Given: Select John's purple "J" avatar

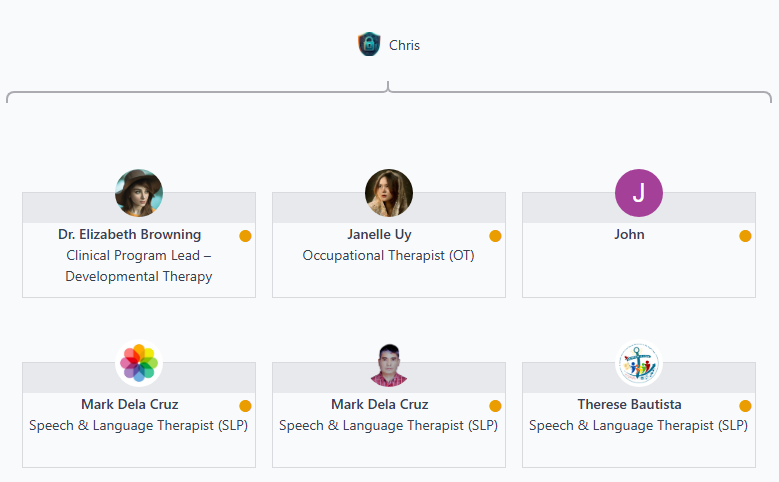Looking at the screenshot, I should pos(639,193).
